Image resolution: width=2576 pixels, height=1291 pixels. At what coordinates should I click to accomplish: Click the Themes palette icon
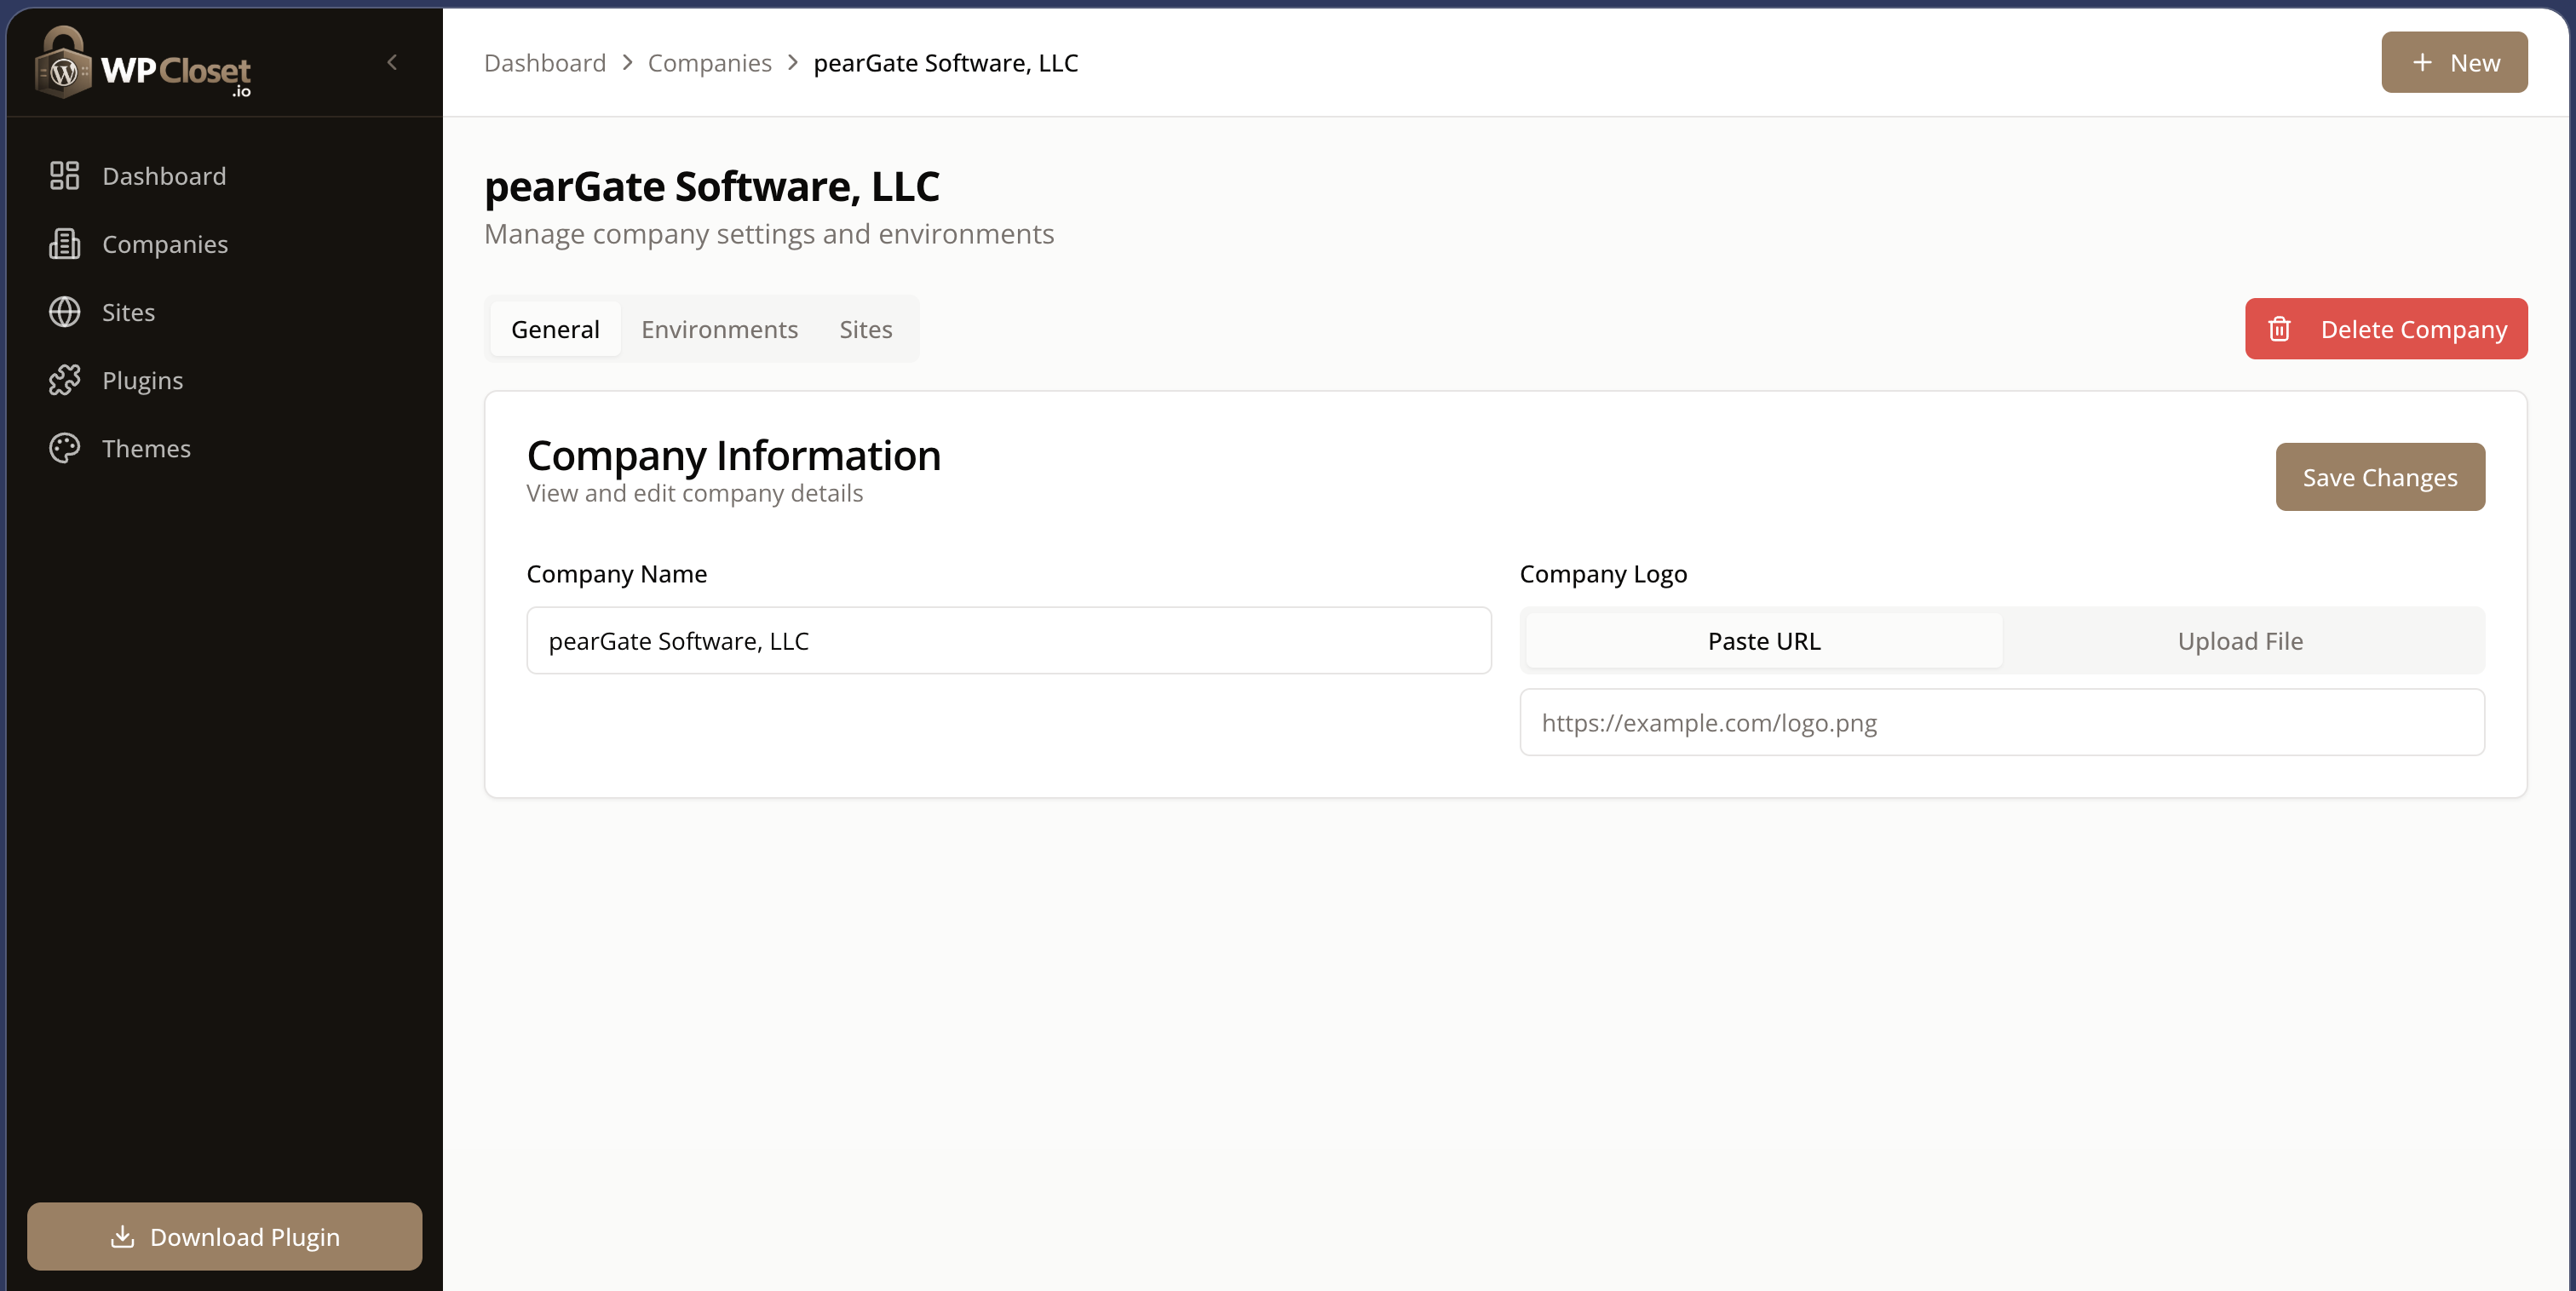point(65,448)
